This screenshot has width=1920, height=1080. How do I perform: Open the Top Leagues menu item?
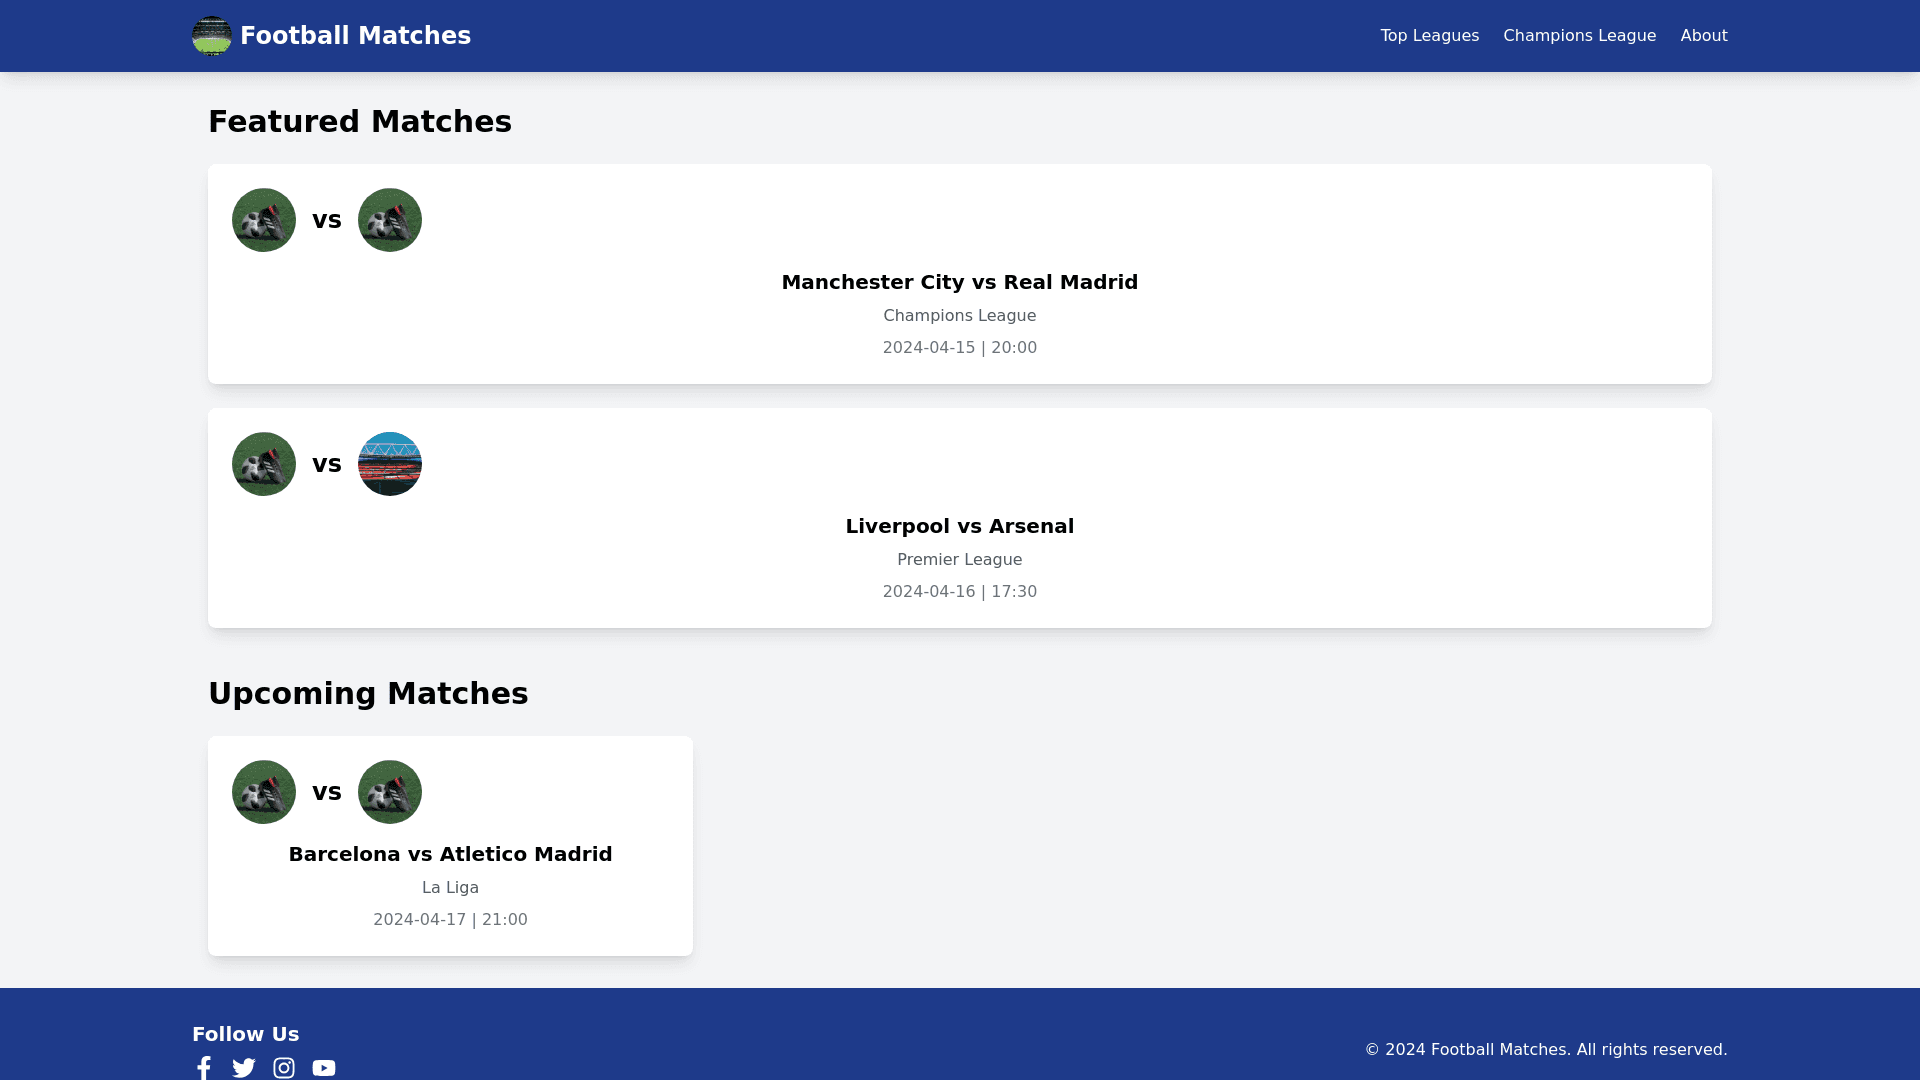[1429, 36]
